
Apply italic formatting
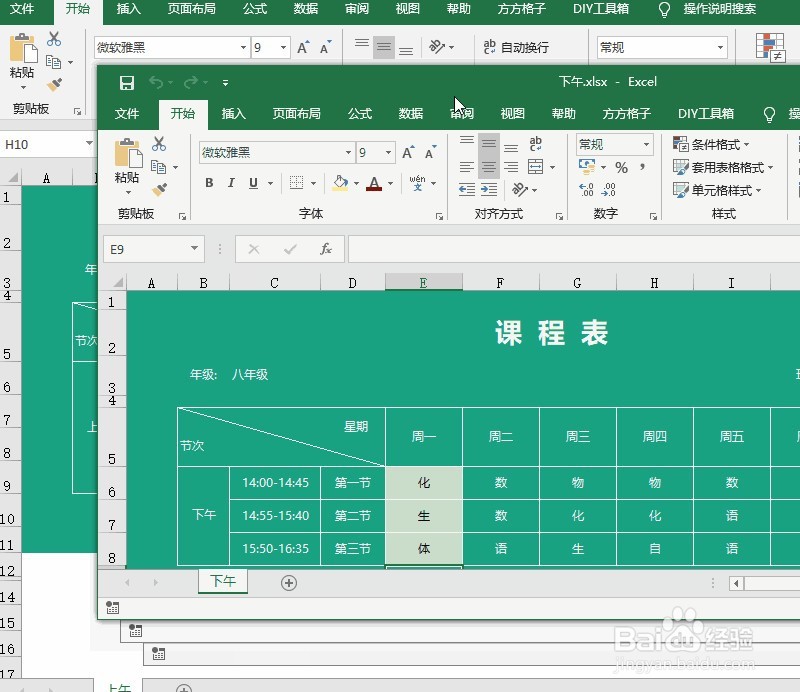pos(231,182)
